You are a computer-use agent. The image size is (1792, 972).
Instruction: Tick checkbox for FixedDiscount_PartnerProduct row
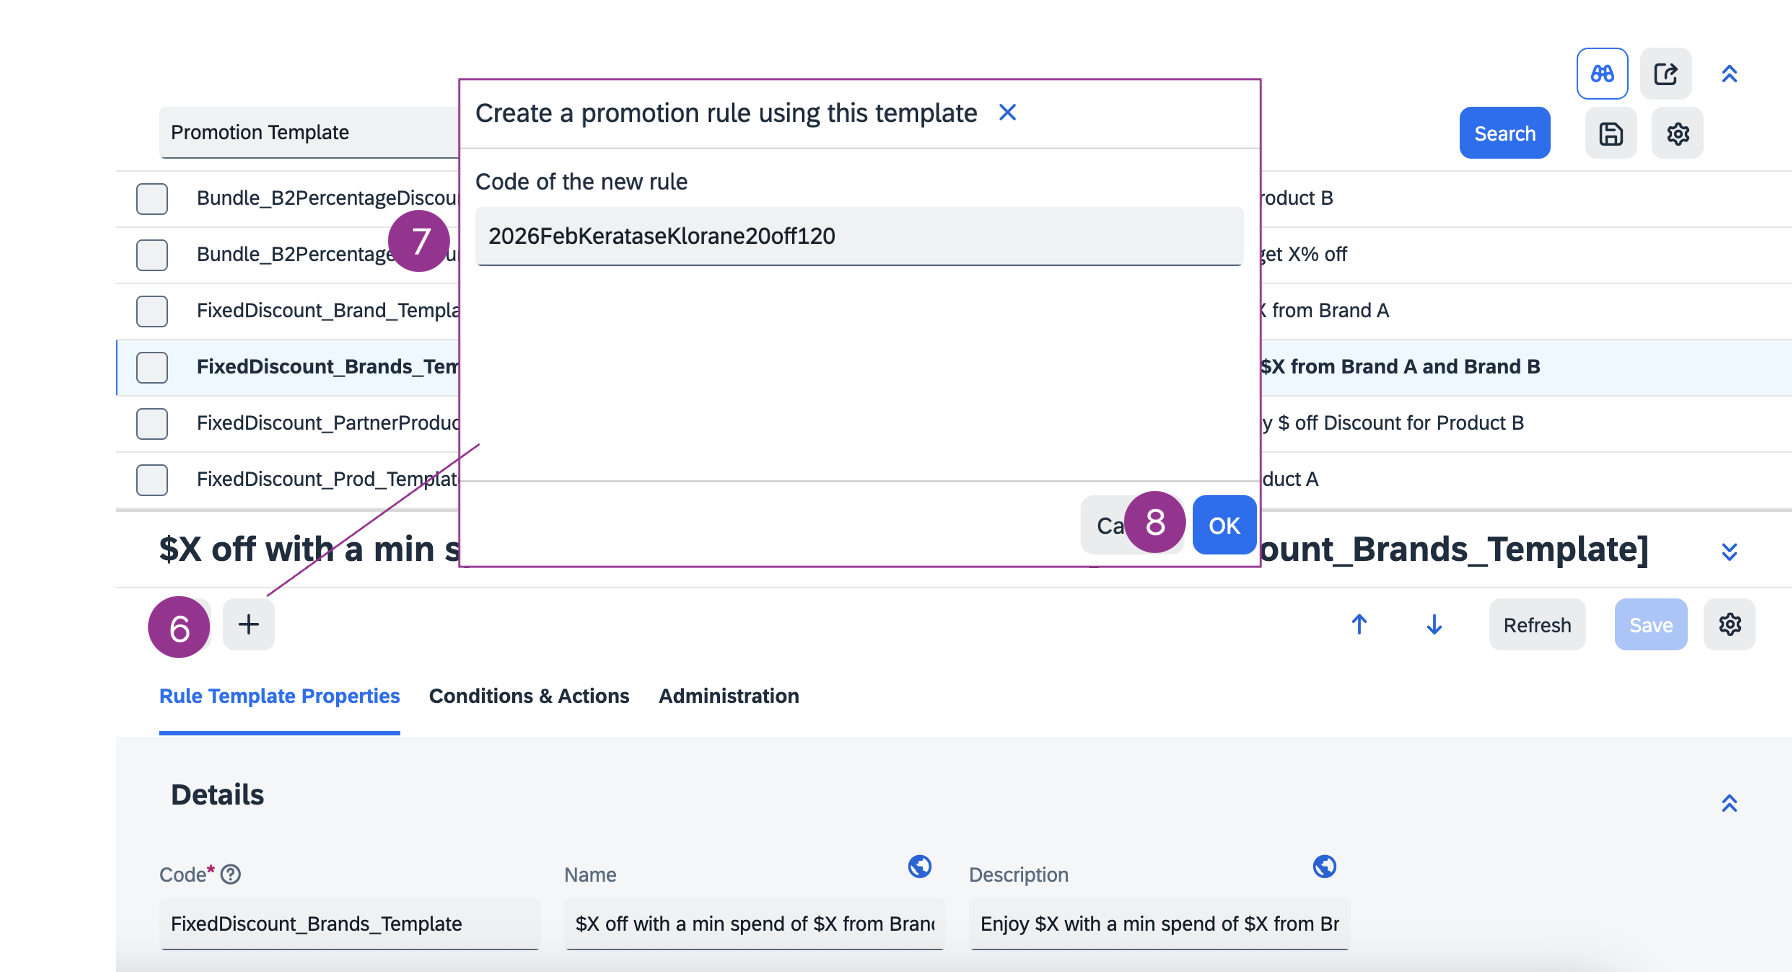pyautogui.click(x=152, y=423)
